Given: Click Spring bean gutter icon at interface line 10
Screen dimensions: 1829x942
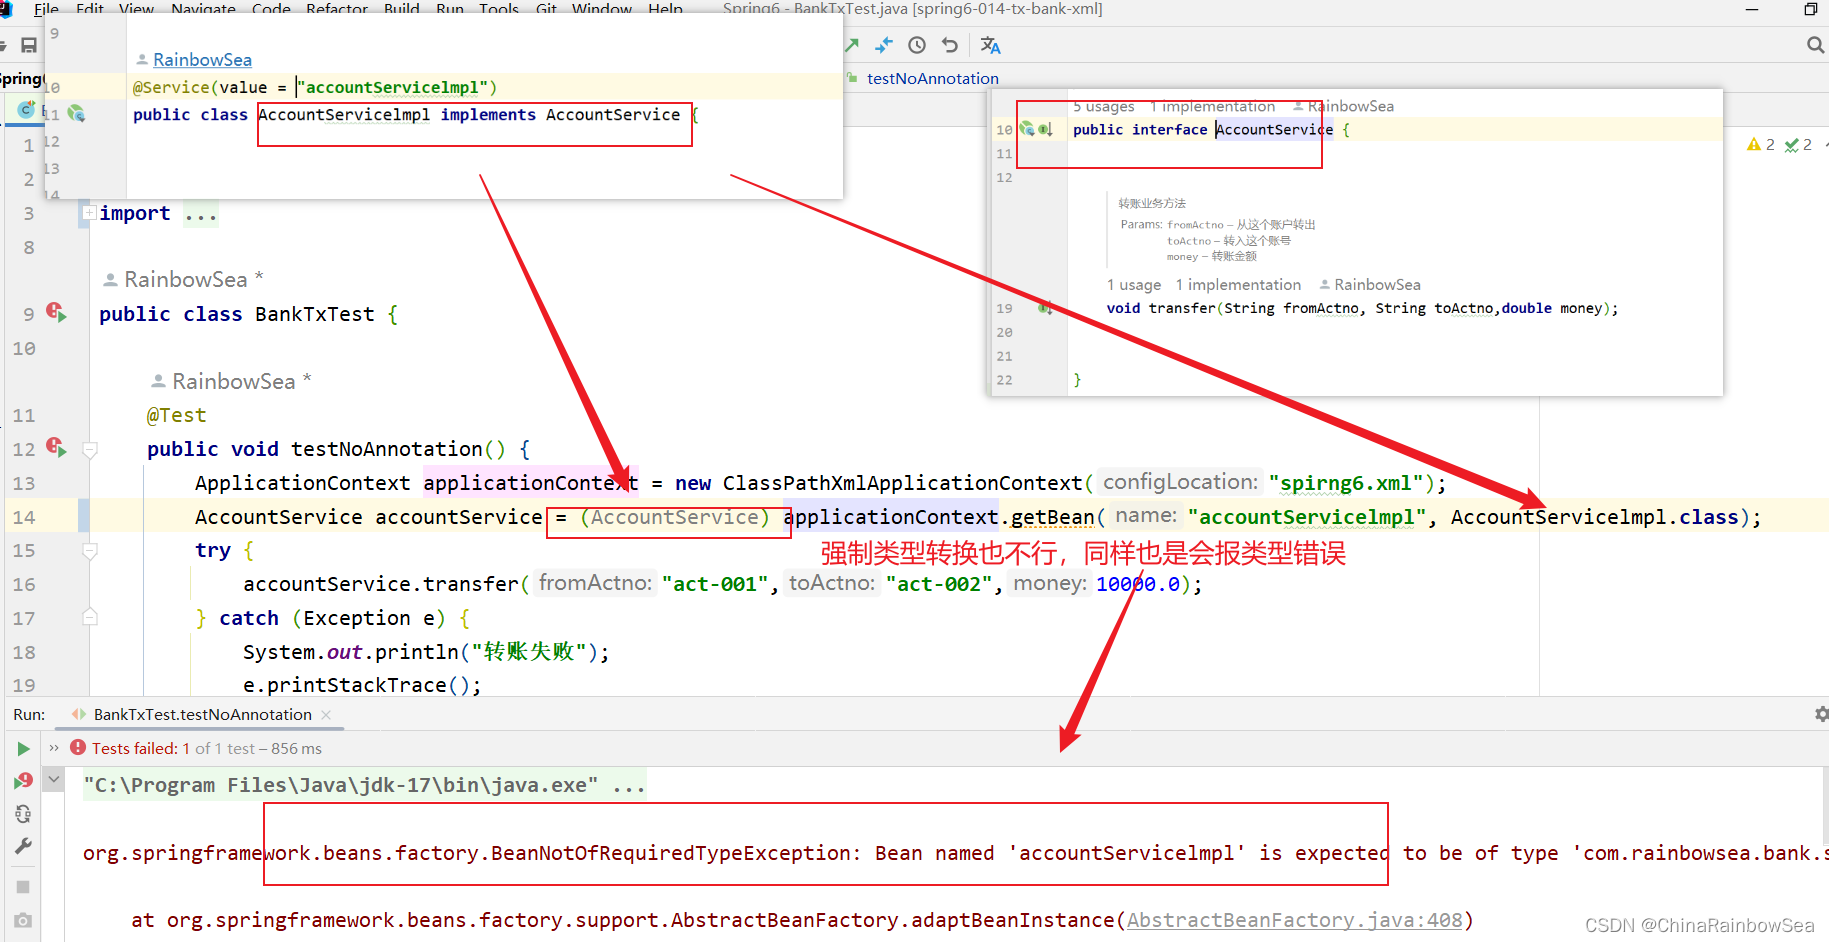Looking at the screenshot, I should coord(1027,129).
